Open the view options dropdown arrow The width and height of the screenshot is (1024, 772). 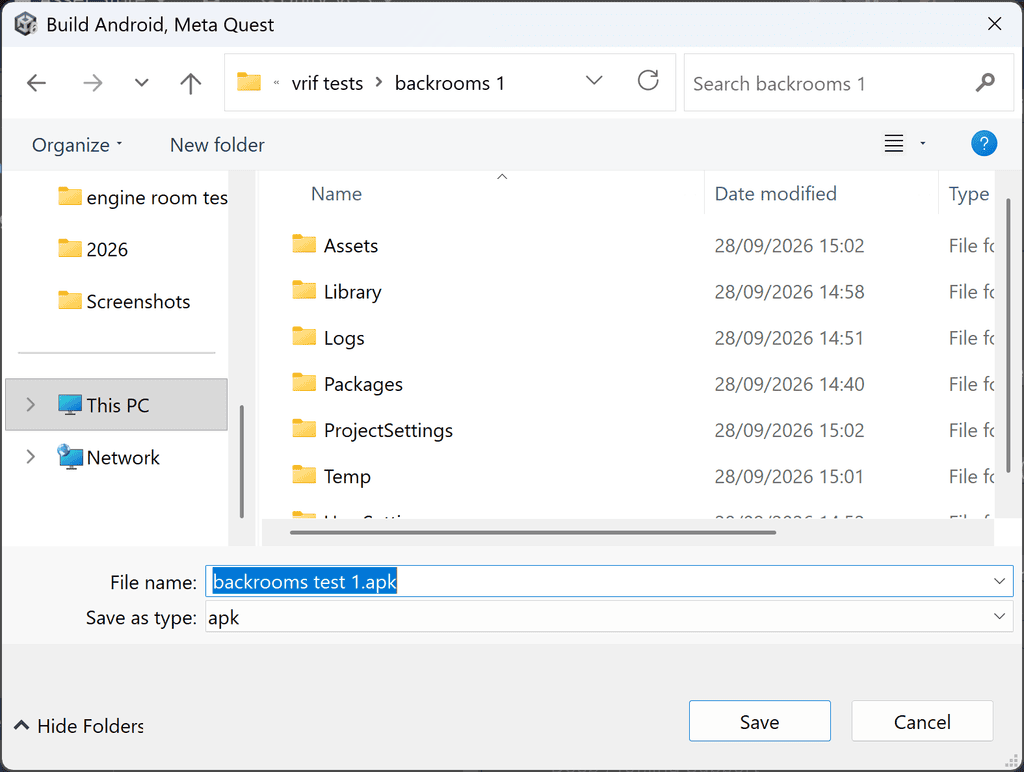(923, 143)
